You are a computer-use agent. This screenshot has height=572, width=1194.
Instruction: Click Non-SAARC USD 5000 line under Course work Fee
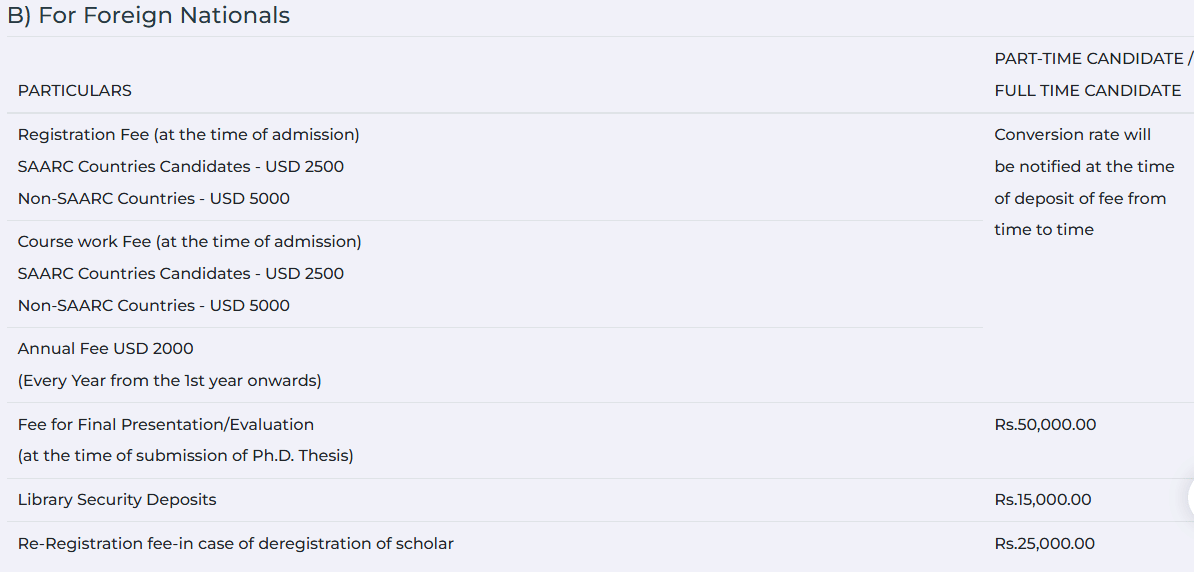click(153, 306)
